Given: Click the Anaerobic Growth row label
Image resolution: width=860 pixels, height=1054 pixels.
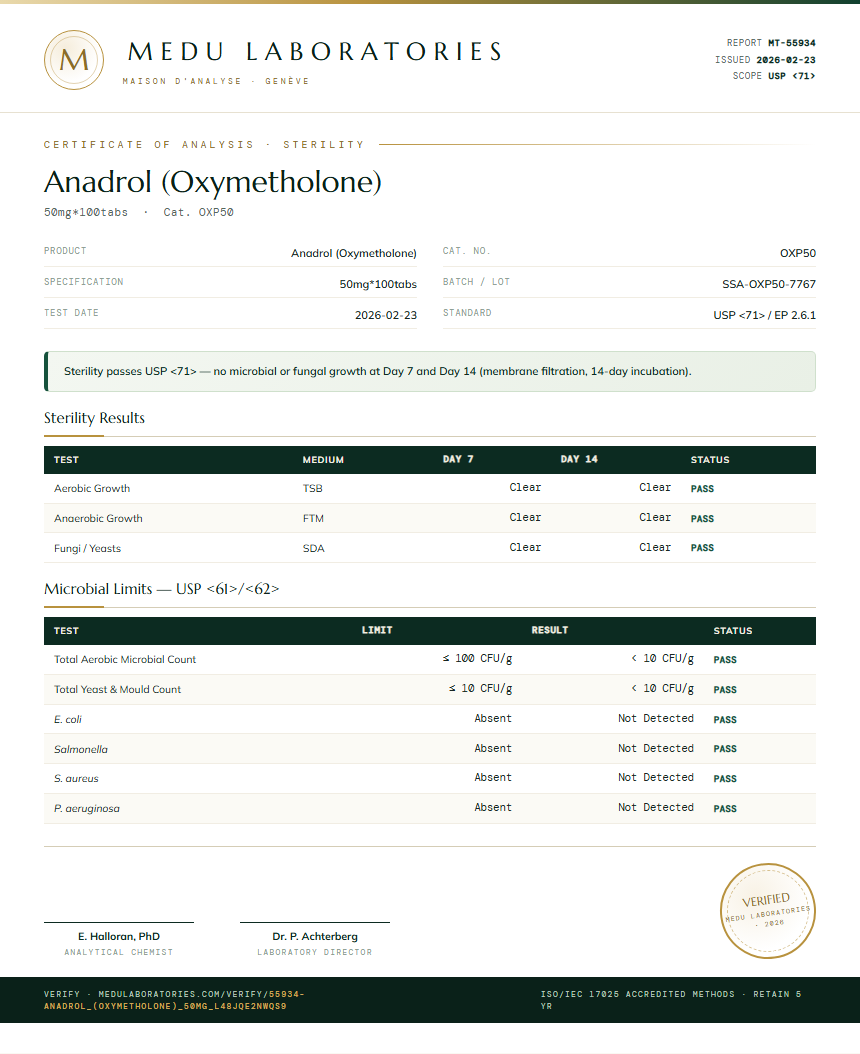Looking at the screenshot, I should coord(98,518).
